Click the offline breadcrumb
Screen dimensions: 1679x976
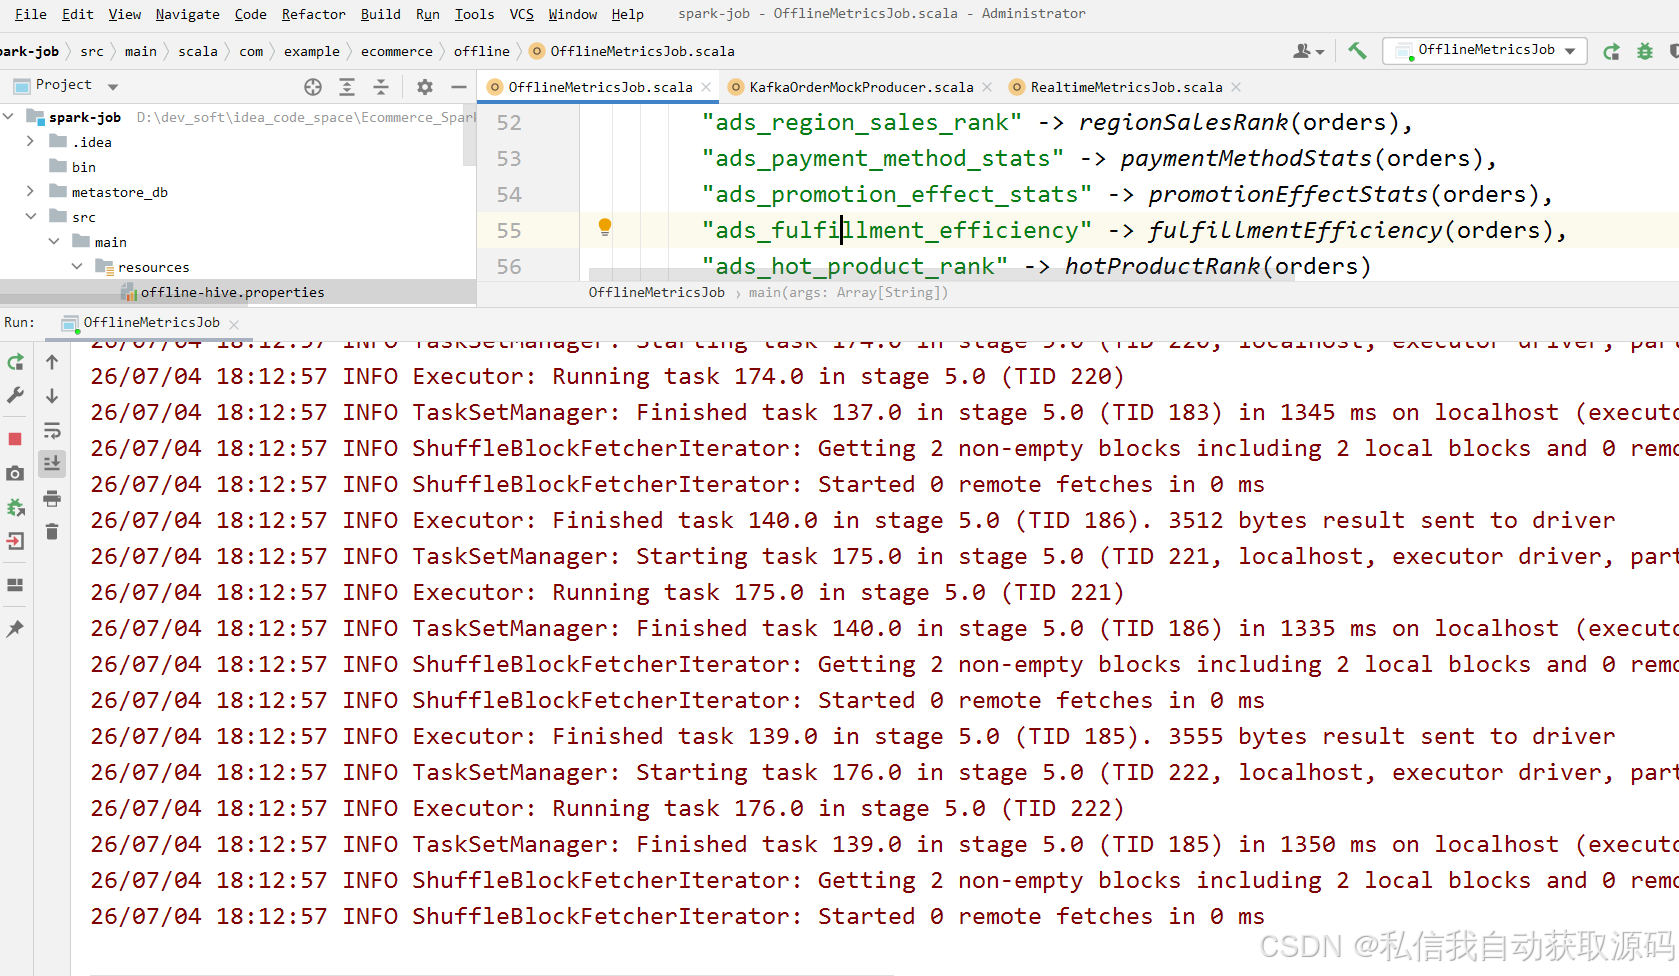481,51
